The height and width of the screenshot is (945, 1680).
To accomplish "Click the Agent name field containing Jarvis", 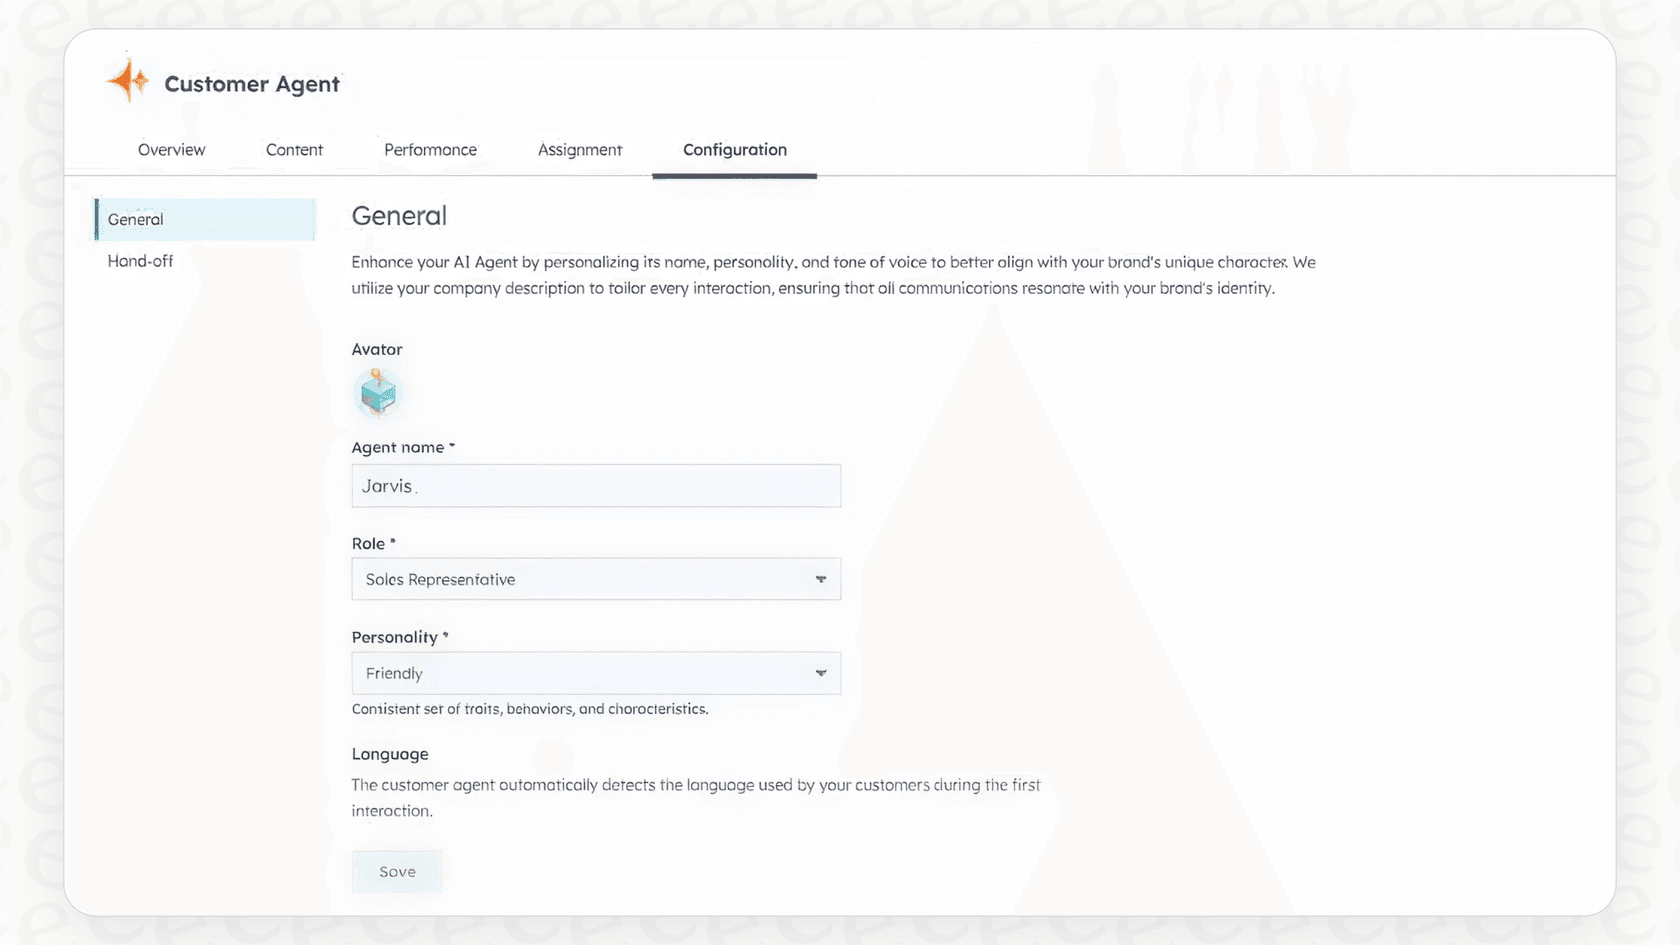I will (x=596, y=486).
